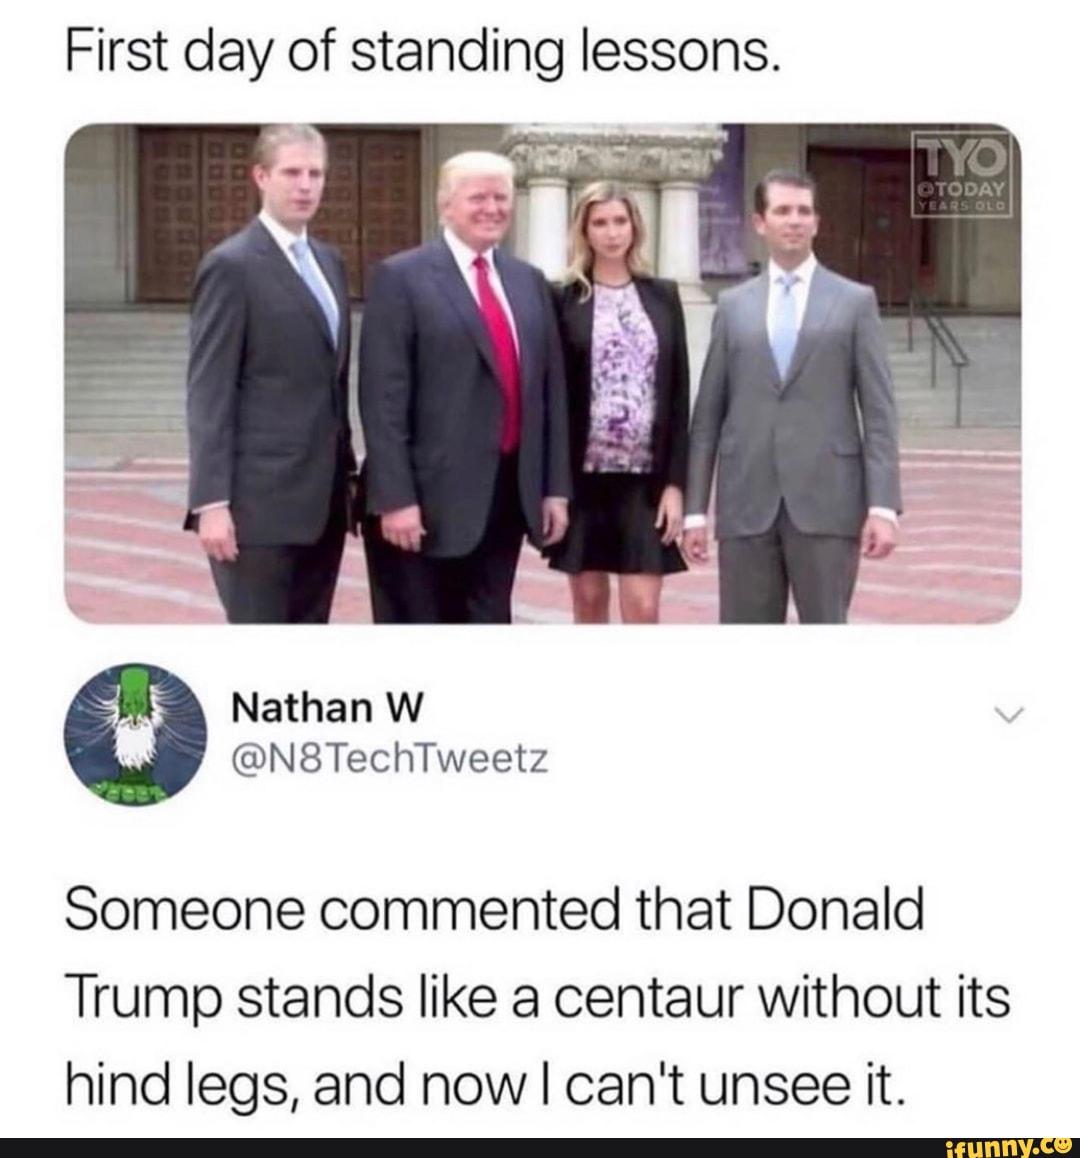Open Nathan W's profile avatar
This screenshot has width=1080, height=1158.
[135, 733]
